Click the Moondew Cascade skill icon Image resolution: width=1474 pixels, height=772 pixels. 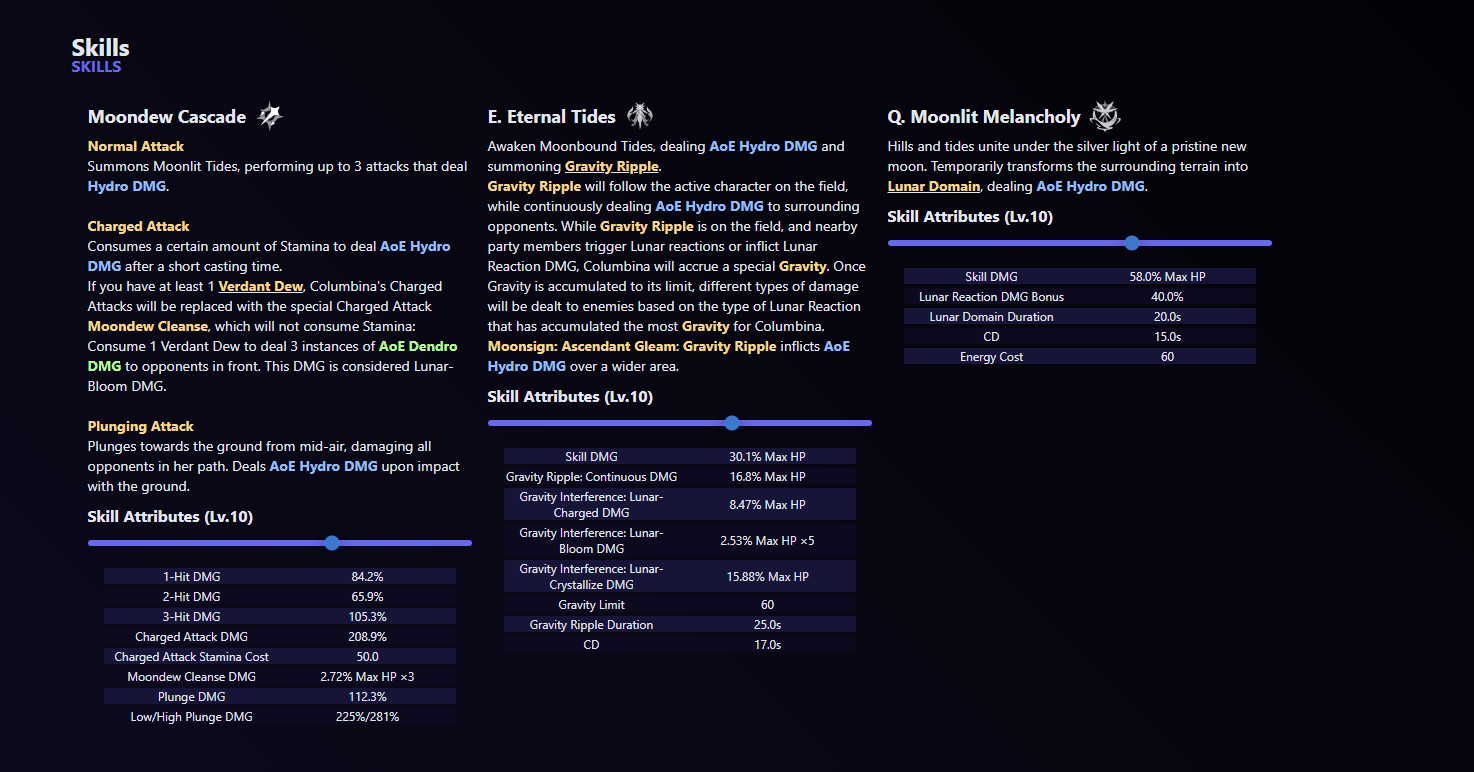[270, 117]
